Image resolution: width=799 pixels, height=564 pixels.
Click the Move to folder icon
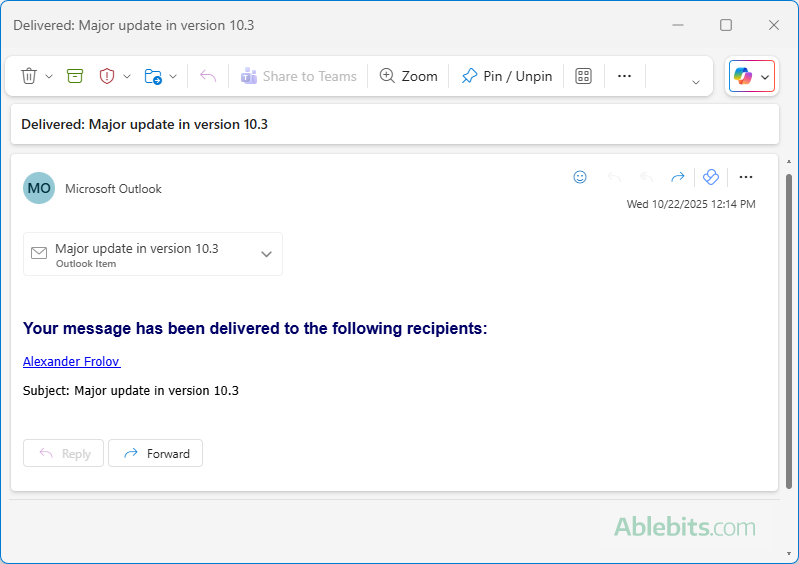153,76
